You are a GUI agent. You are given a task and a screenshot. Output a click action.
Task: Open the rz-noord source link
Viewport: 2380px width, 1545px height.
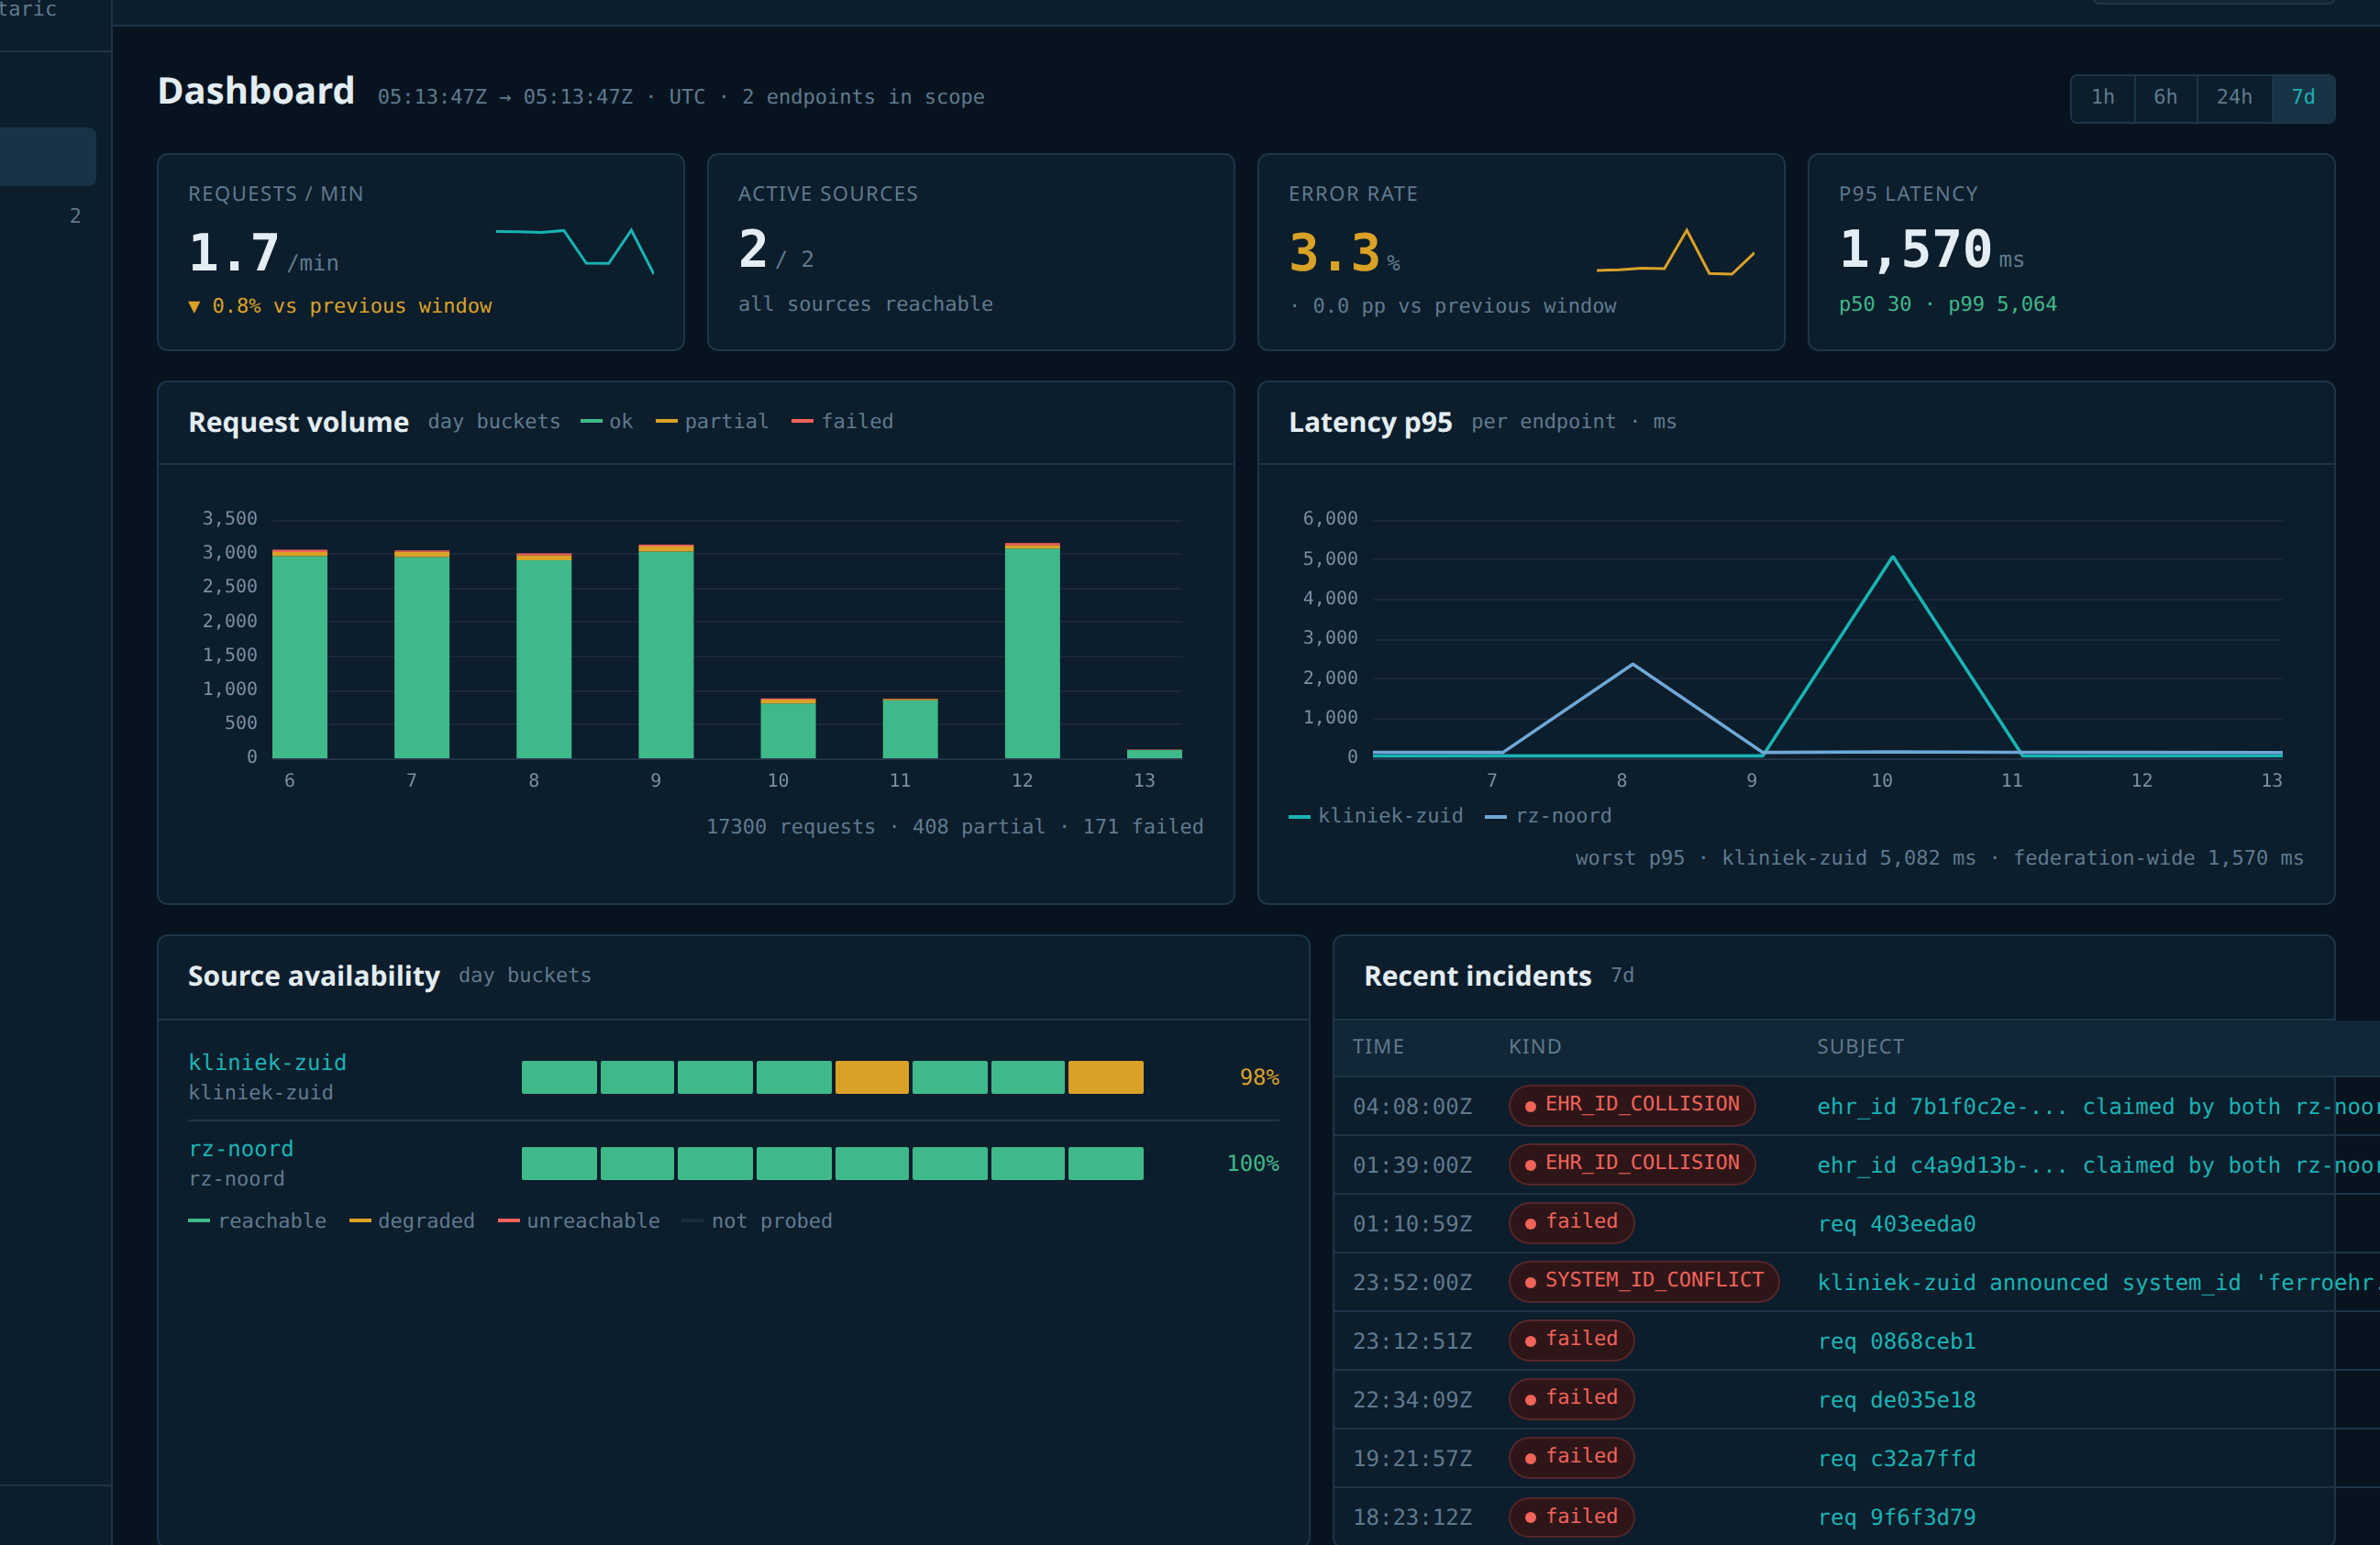[x=241, y=1148]
